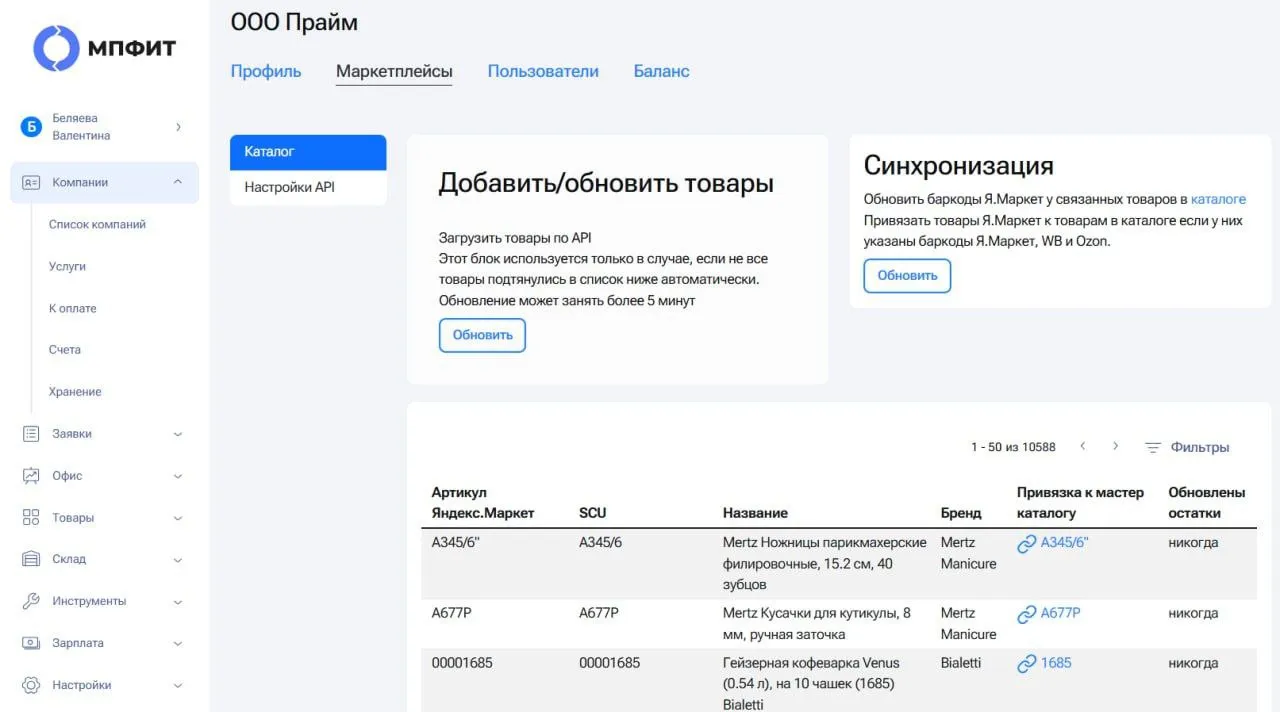
Task: Click the Компании sidebar icon
Action: tap(31, 182)
